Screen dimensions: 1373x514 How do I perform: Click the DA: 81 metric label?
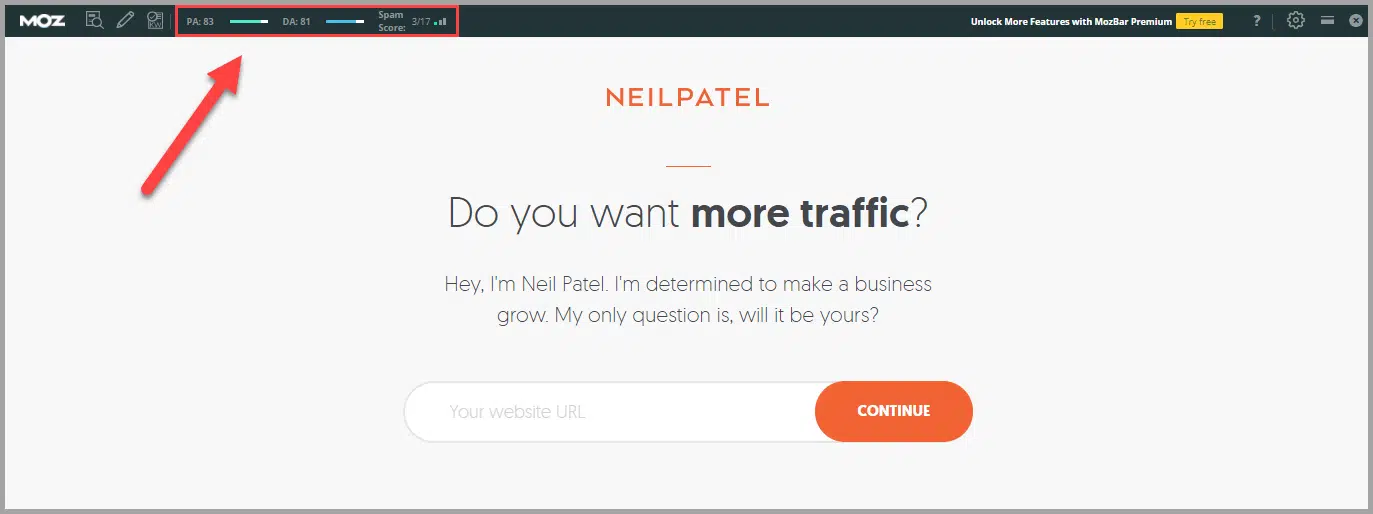(296, 21)
